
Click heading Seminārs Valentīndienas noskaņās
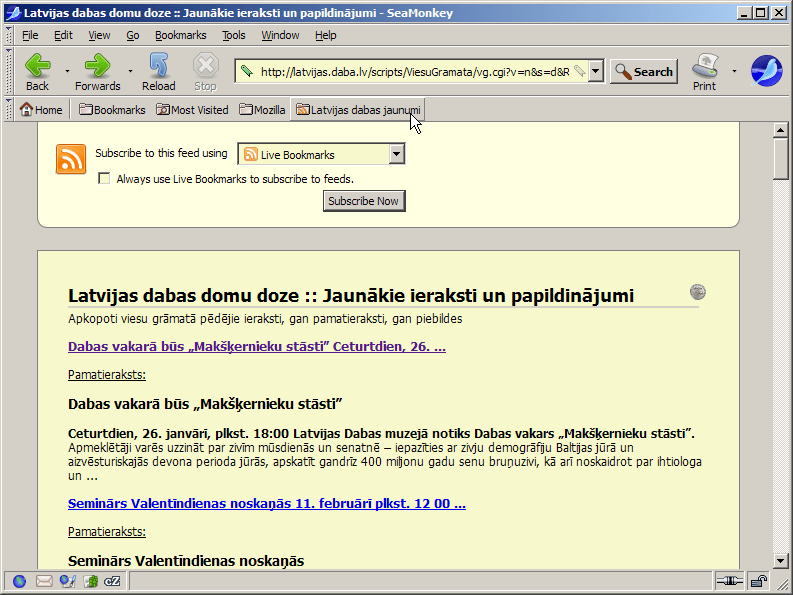point(186,561)
